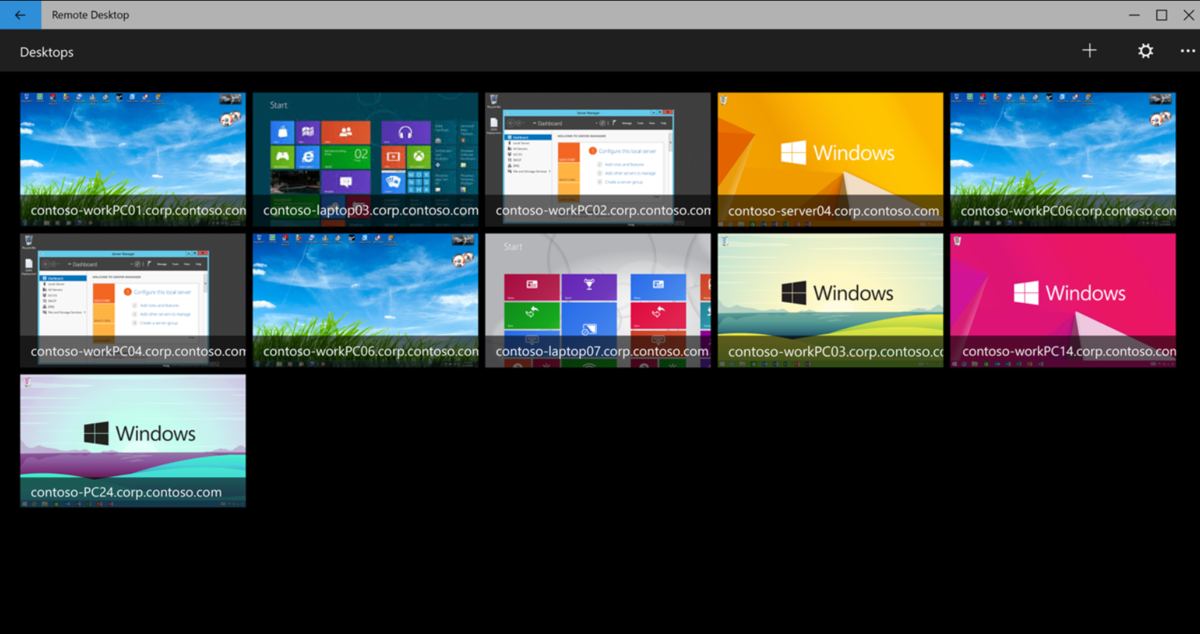Connect to contoso-PC24 desktop

133,441
